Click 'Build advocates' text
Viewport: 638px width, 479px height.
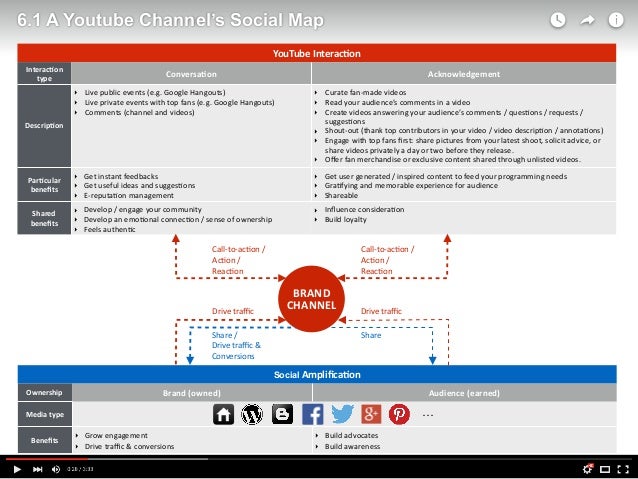[x=351, y=435]
